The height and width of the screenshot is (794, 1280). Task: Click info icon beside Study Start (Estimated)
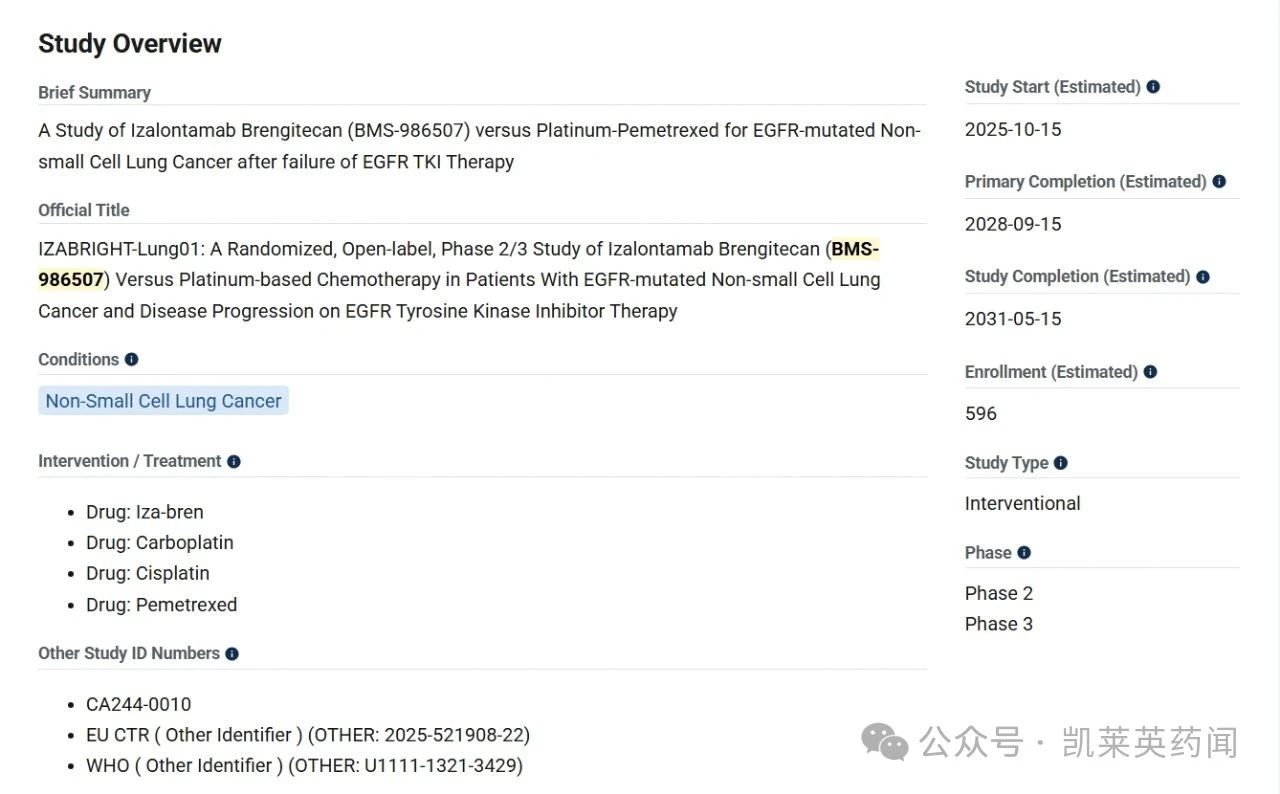coord(1153,87)
